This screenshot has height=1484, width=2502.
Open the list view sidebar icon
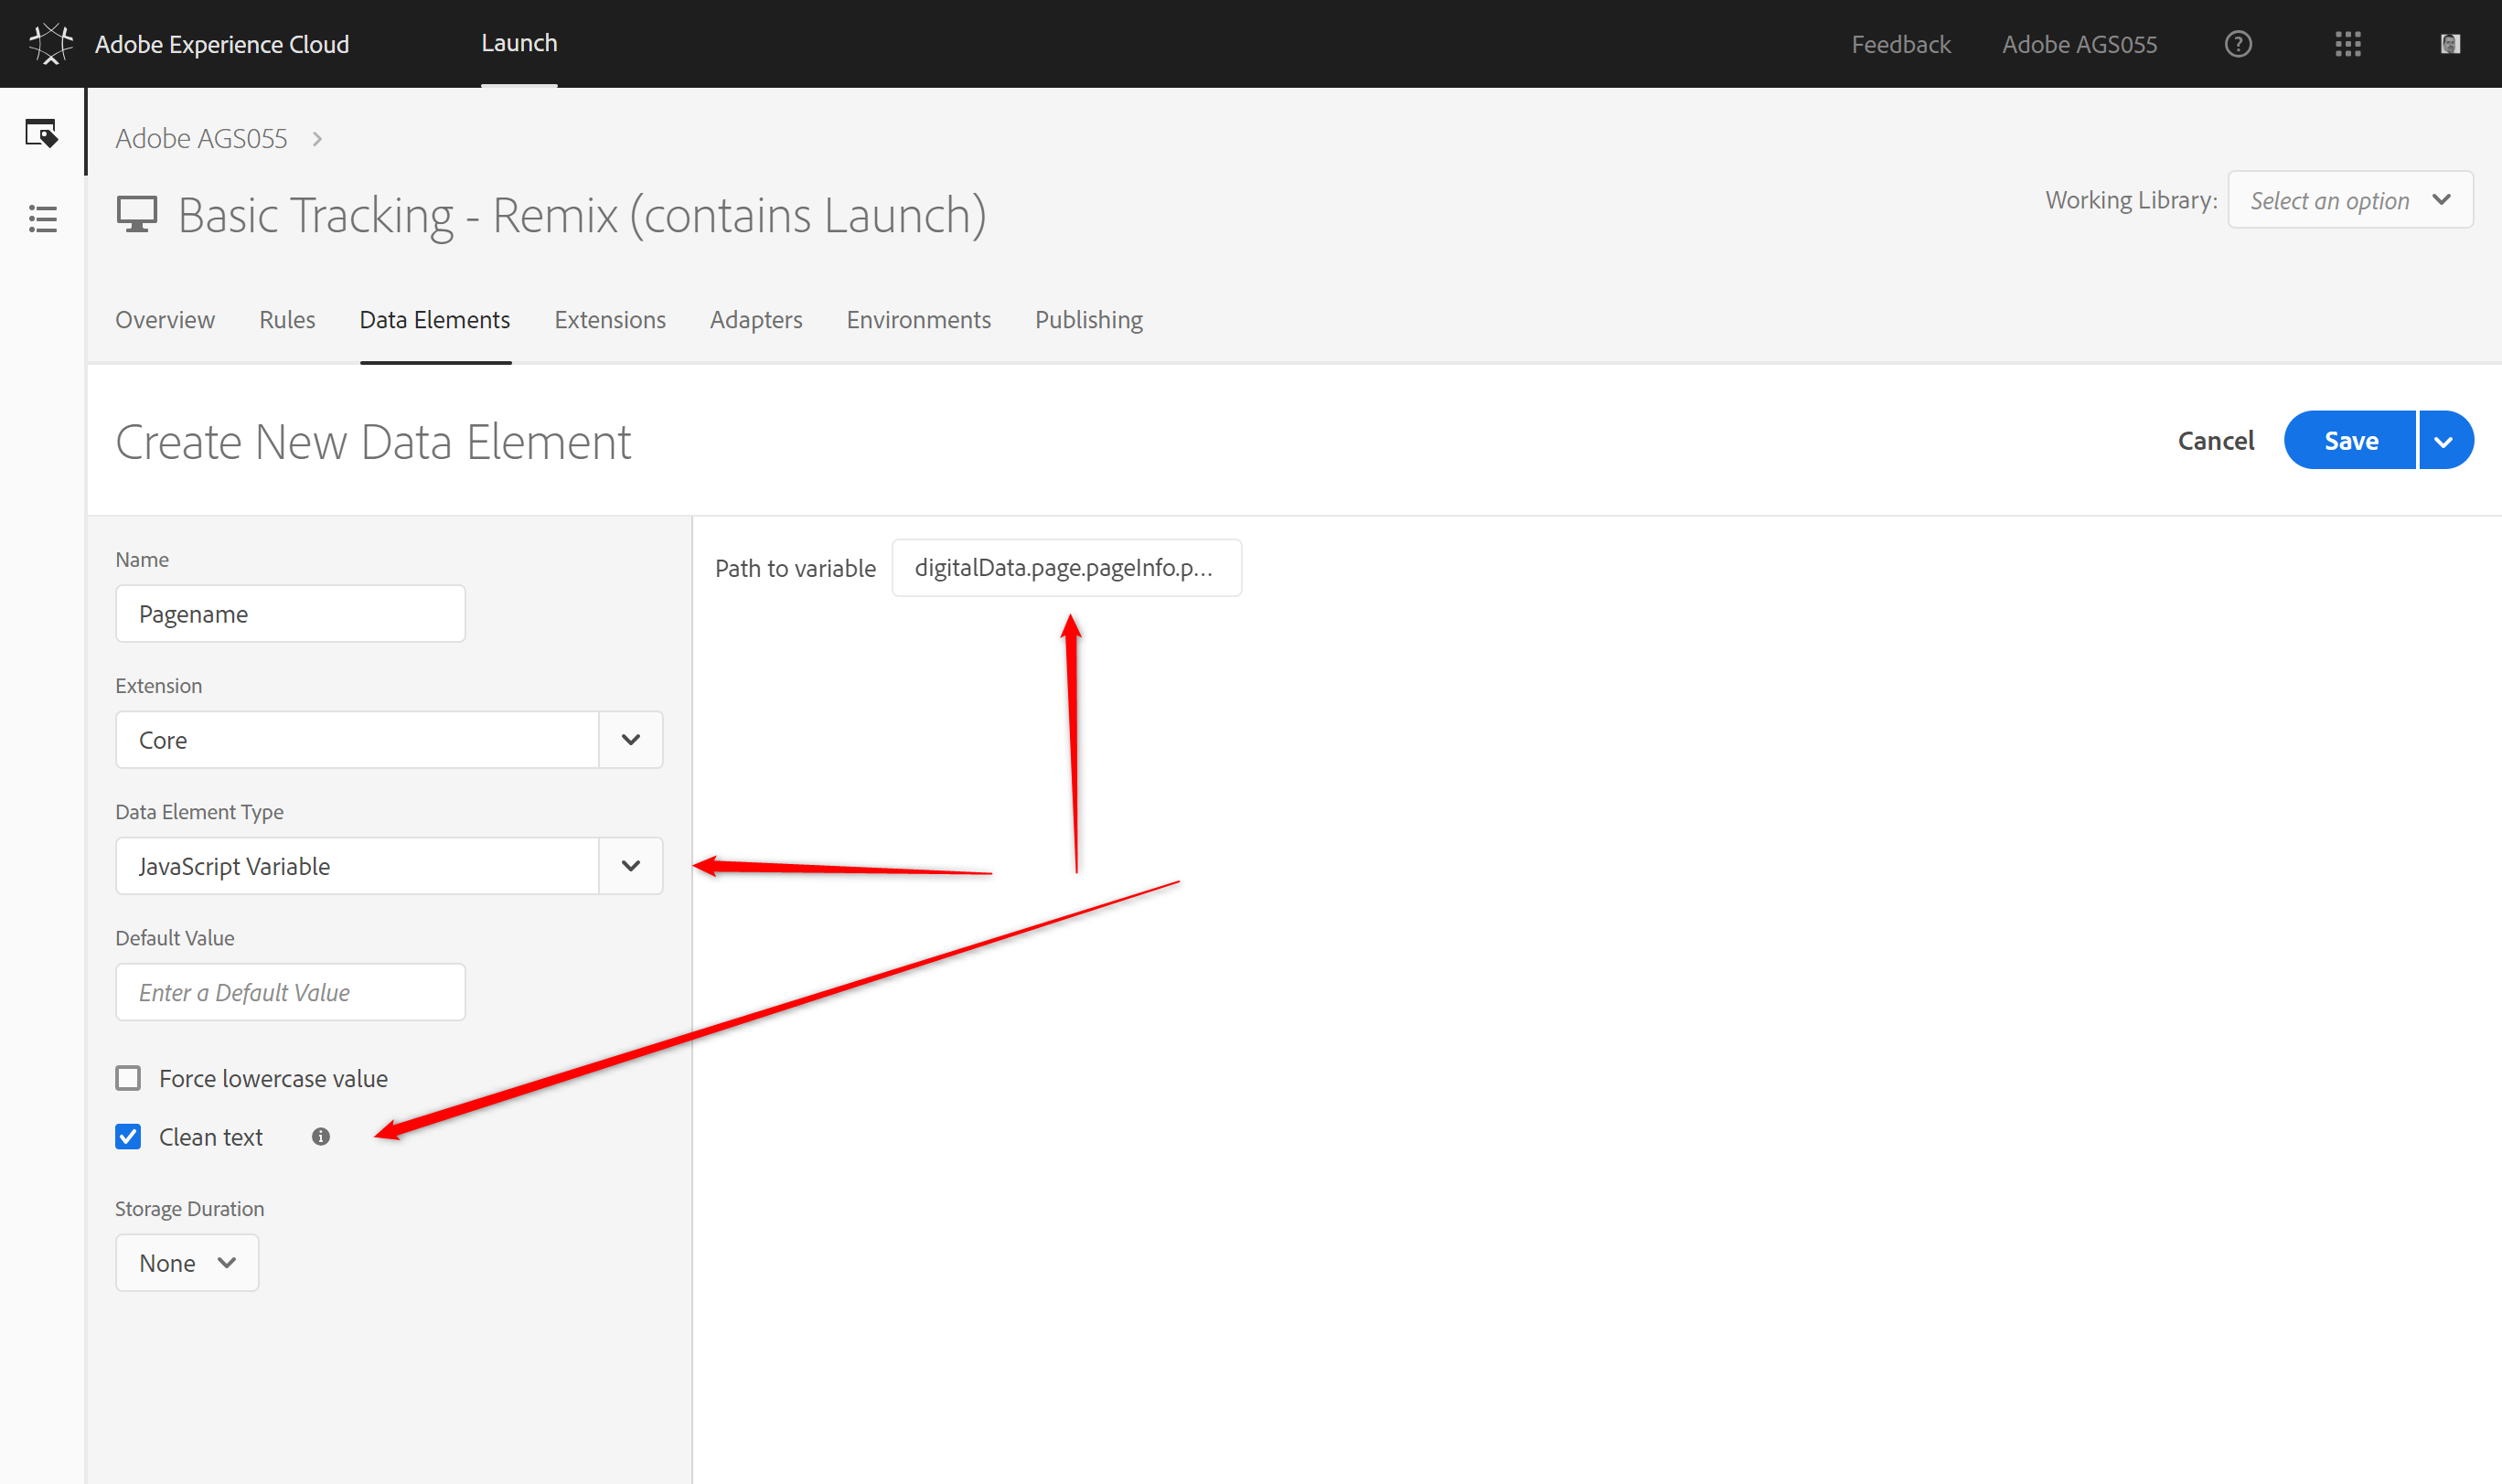click(42, 219)
